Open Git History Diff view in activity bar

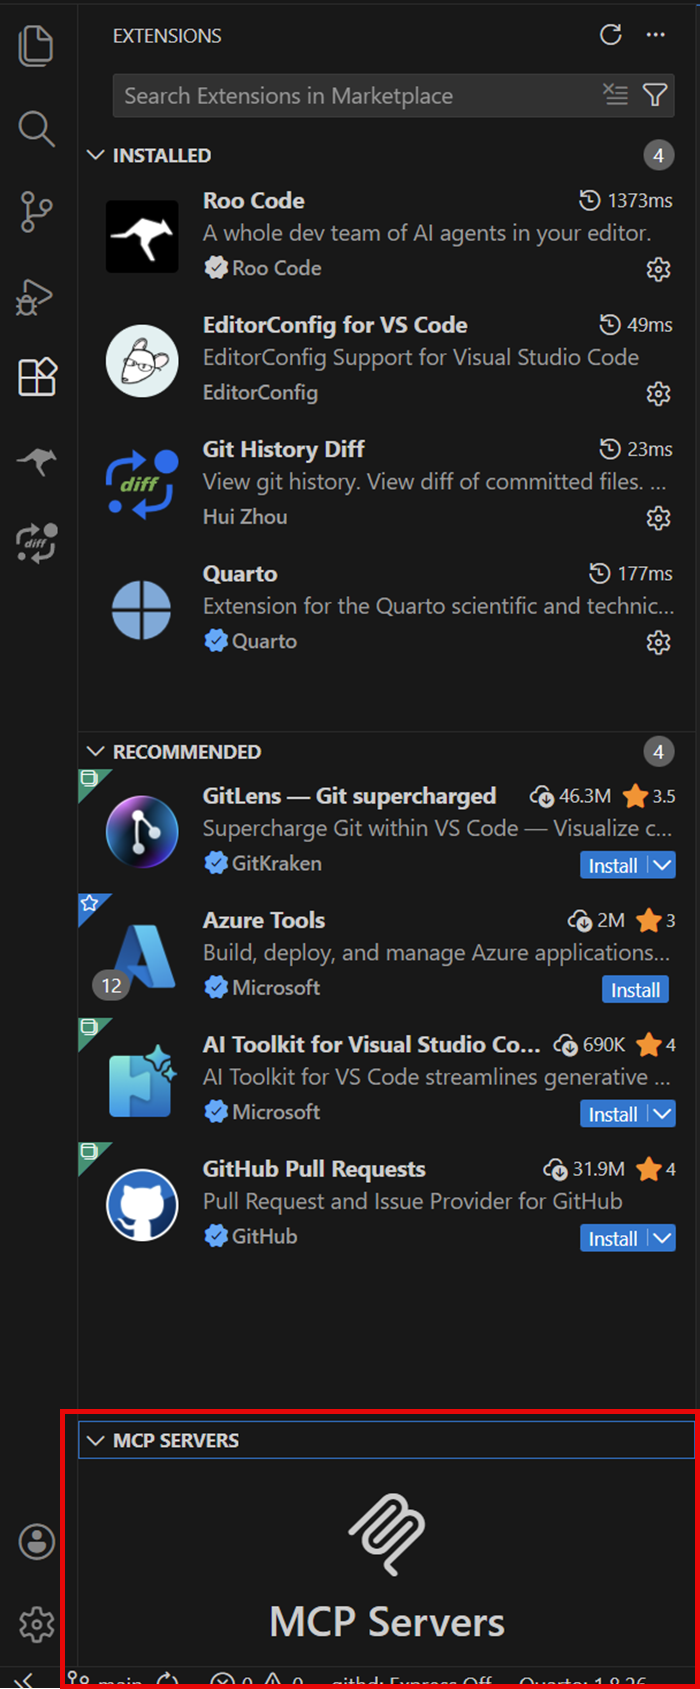(x=36, y=543)
